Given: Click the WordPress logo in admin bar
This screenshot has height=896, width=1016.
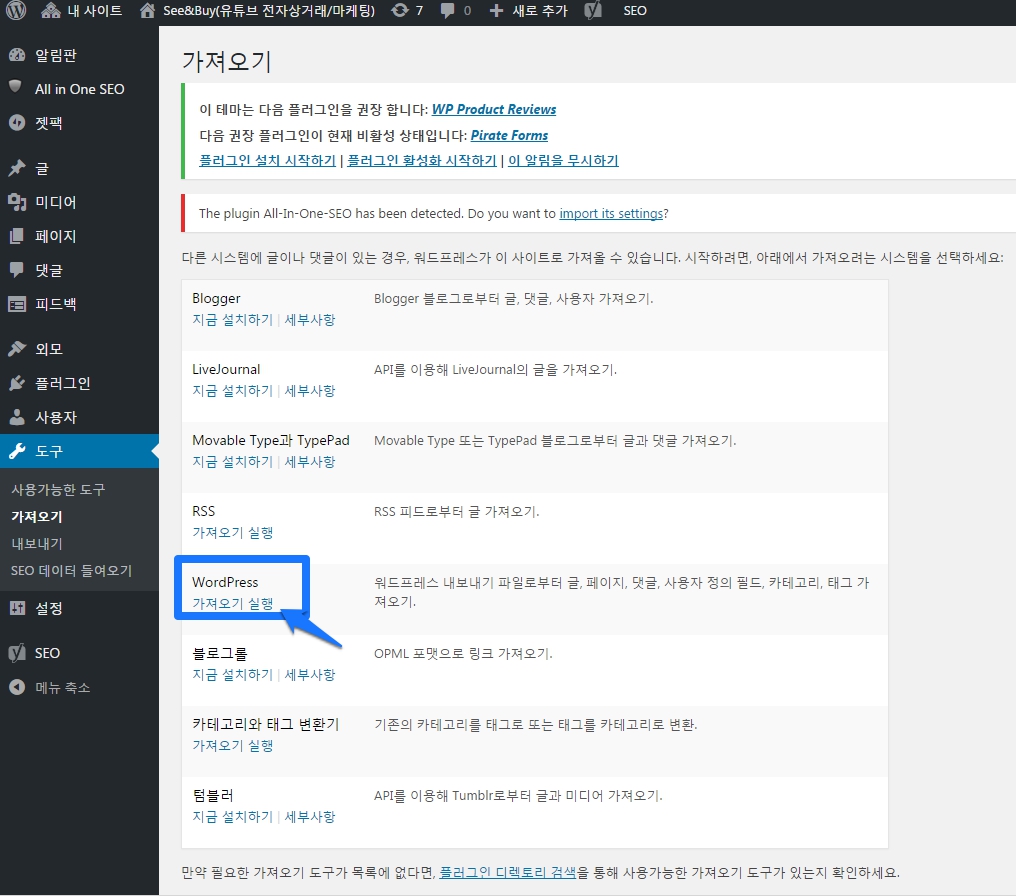Looking at the screenshot, I should point(16,11).
